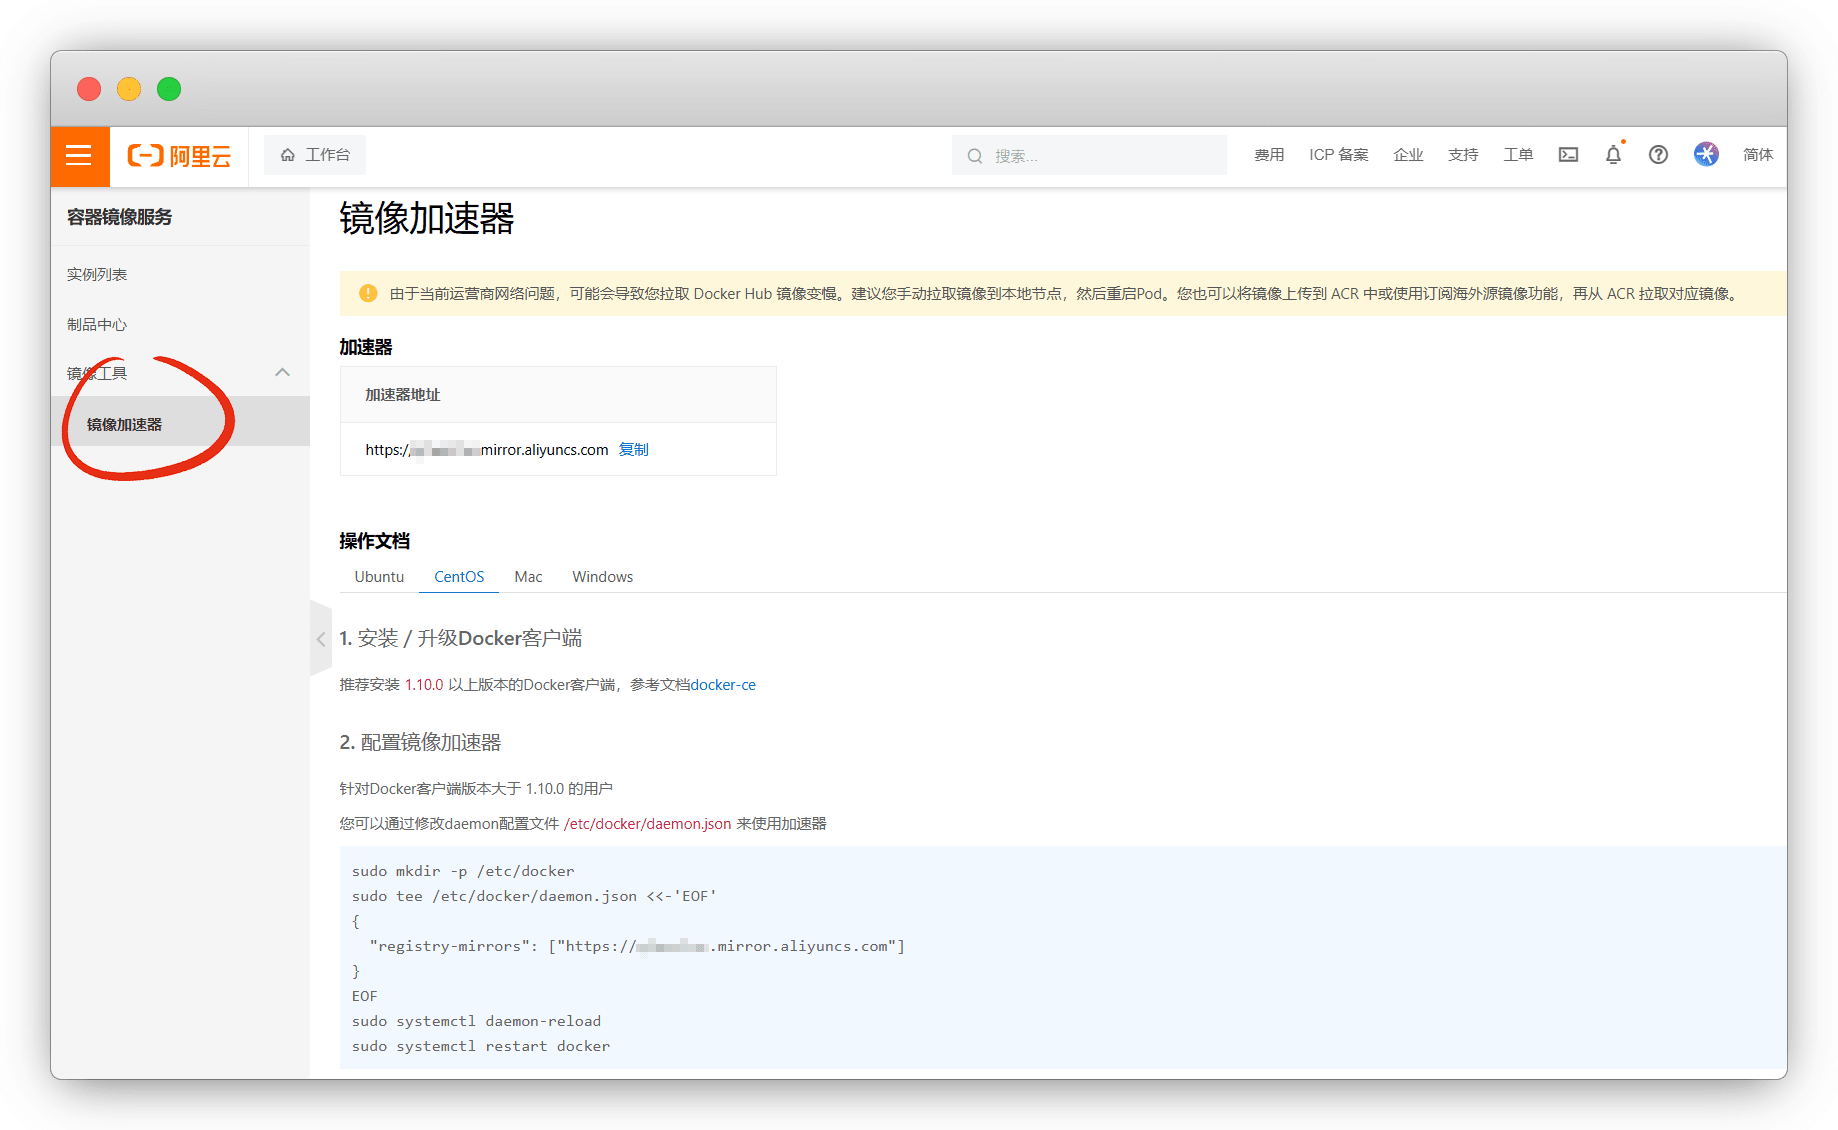The width and height of the screenshot is (1838, 1130).
Task: Click the user avatar icon
Action: (x=1706, y=154)
